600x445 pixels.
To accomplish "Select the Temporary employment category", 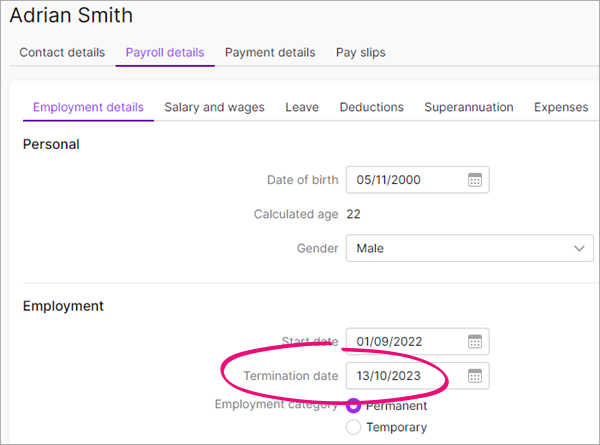I will pyautogui.click(x=353, y=427).
